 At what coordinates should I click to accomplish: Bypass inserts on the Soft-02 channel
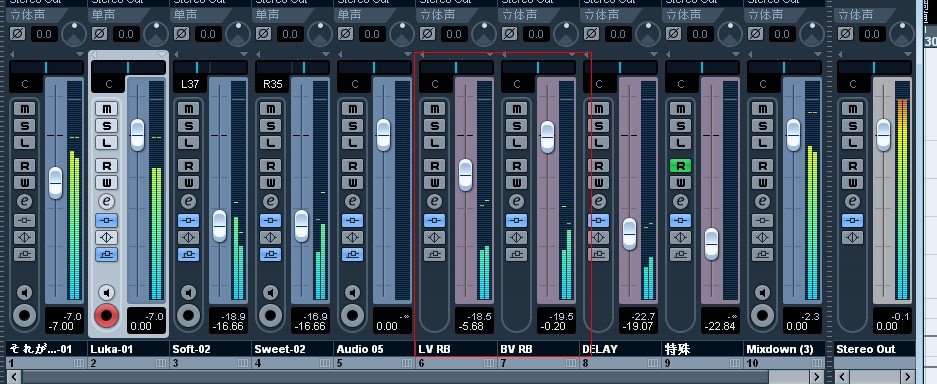[x=188, y=220]
